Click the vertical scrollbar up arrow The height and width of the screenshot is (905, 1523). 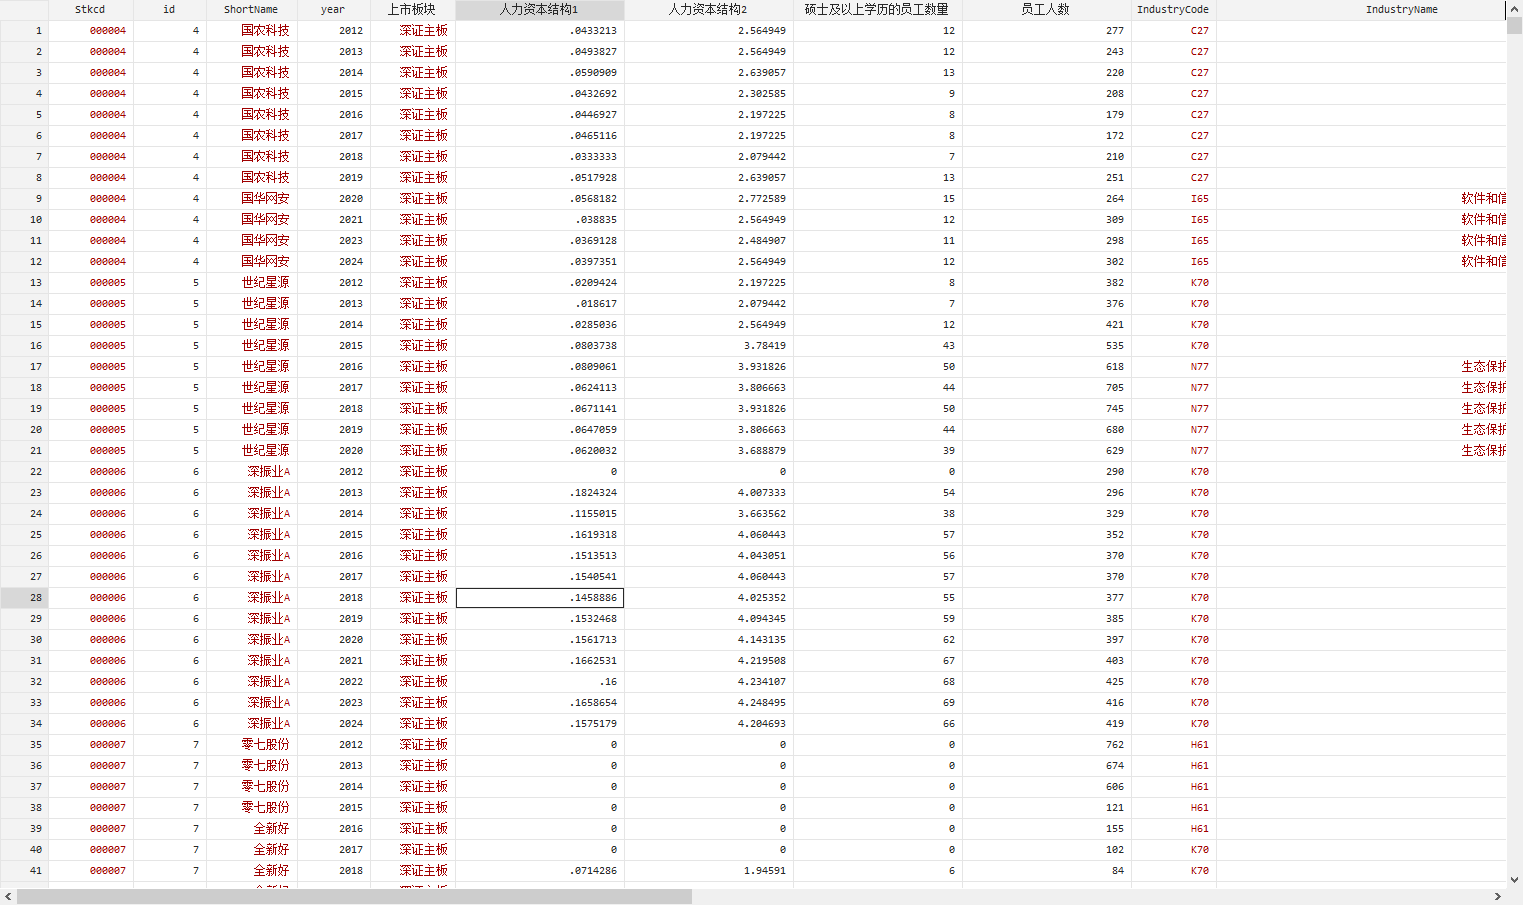(1514, 10)
